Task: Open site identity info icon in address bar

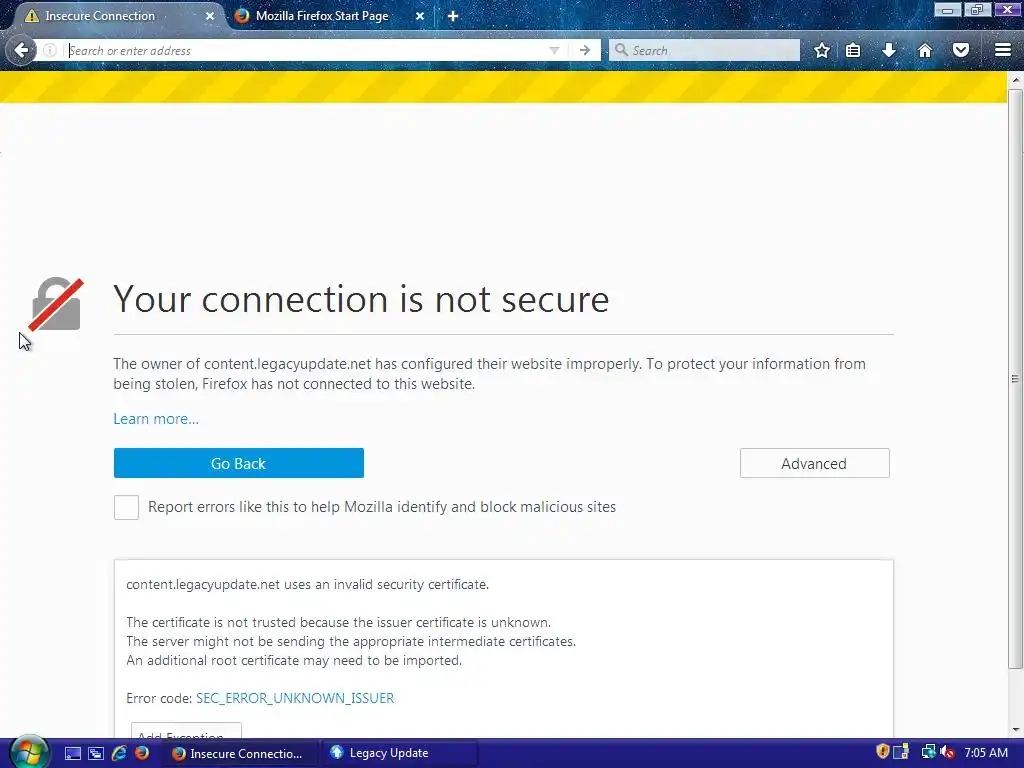Action: (x=50, y=50)
